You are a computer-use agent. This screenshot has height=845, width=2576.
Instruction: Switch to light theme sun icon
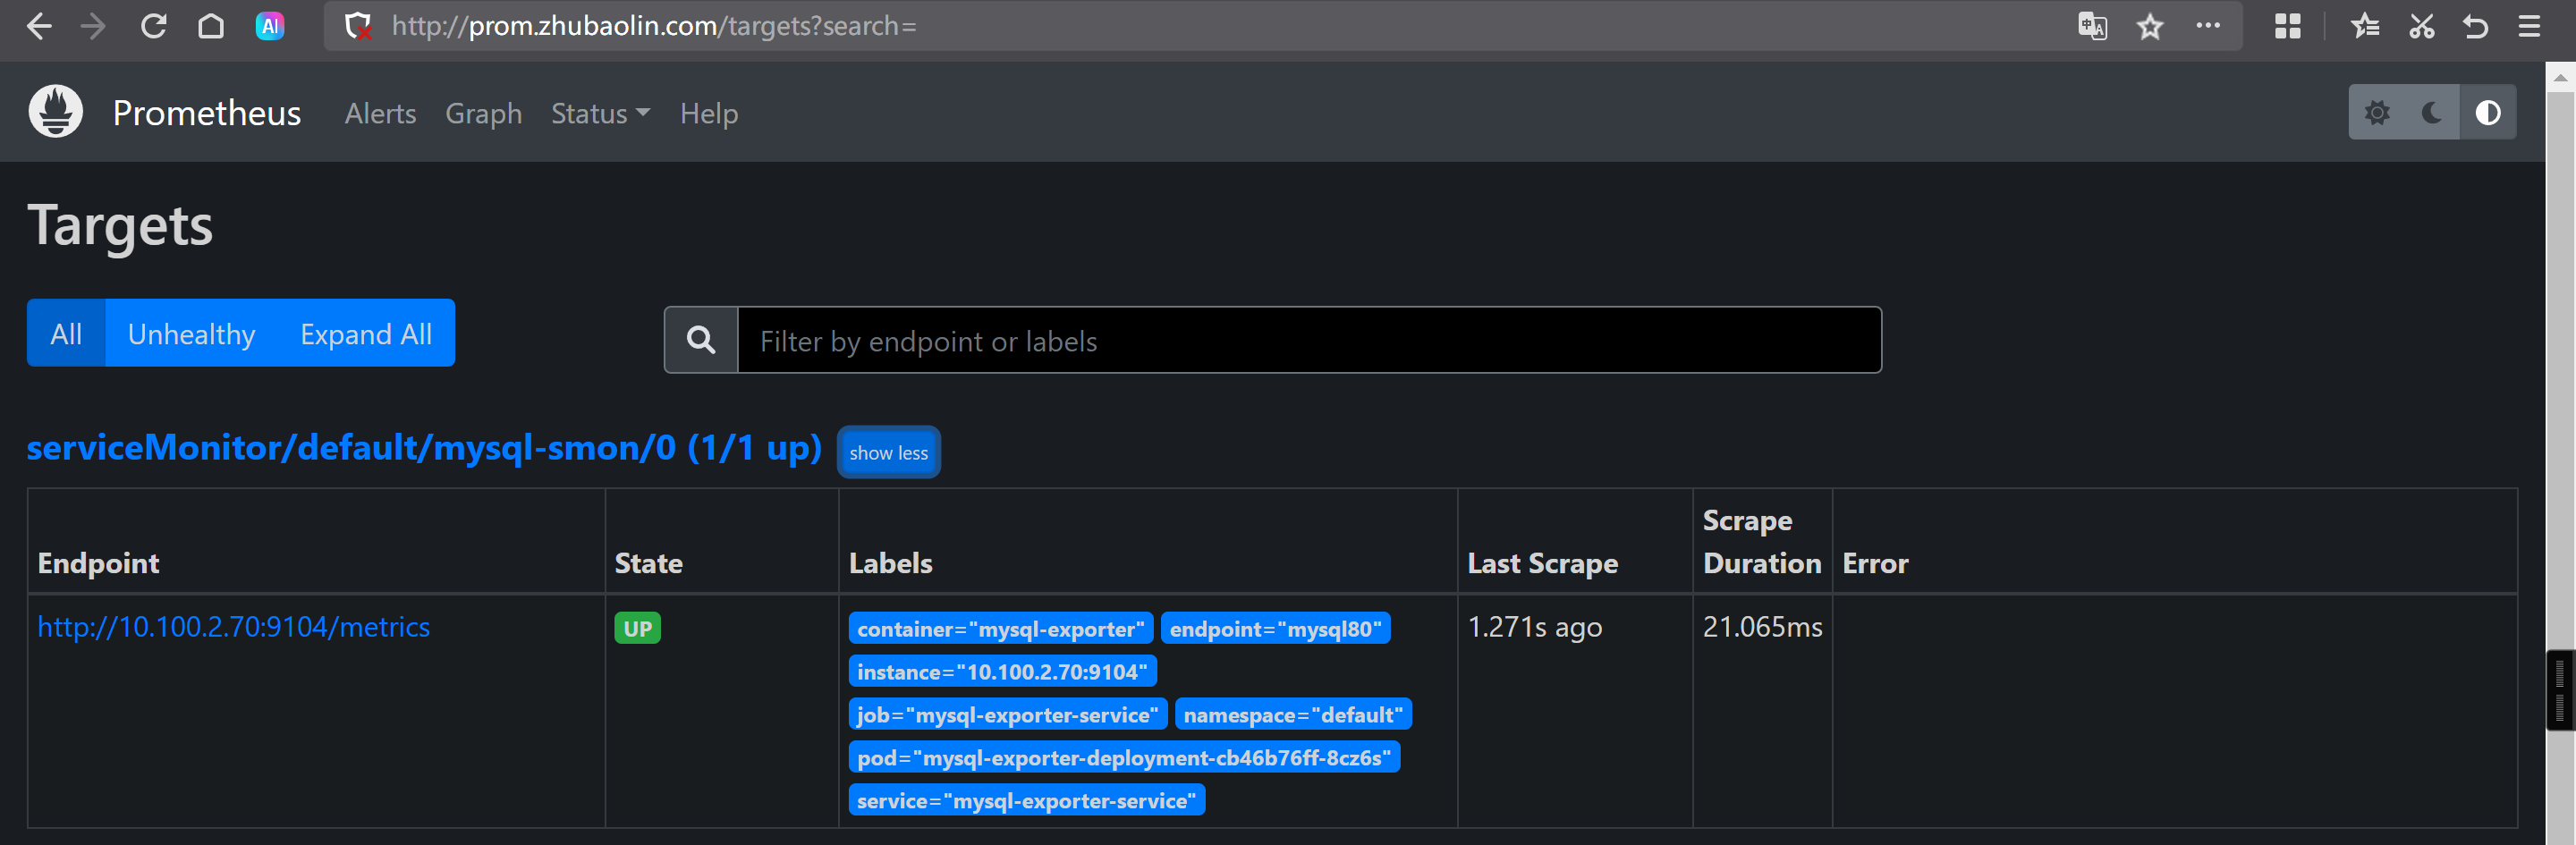[x=2376, y=112]
